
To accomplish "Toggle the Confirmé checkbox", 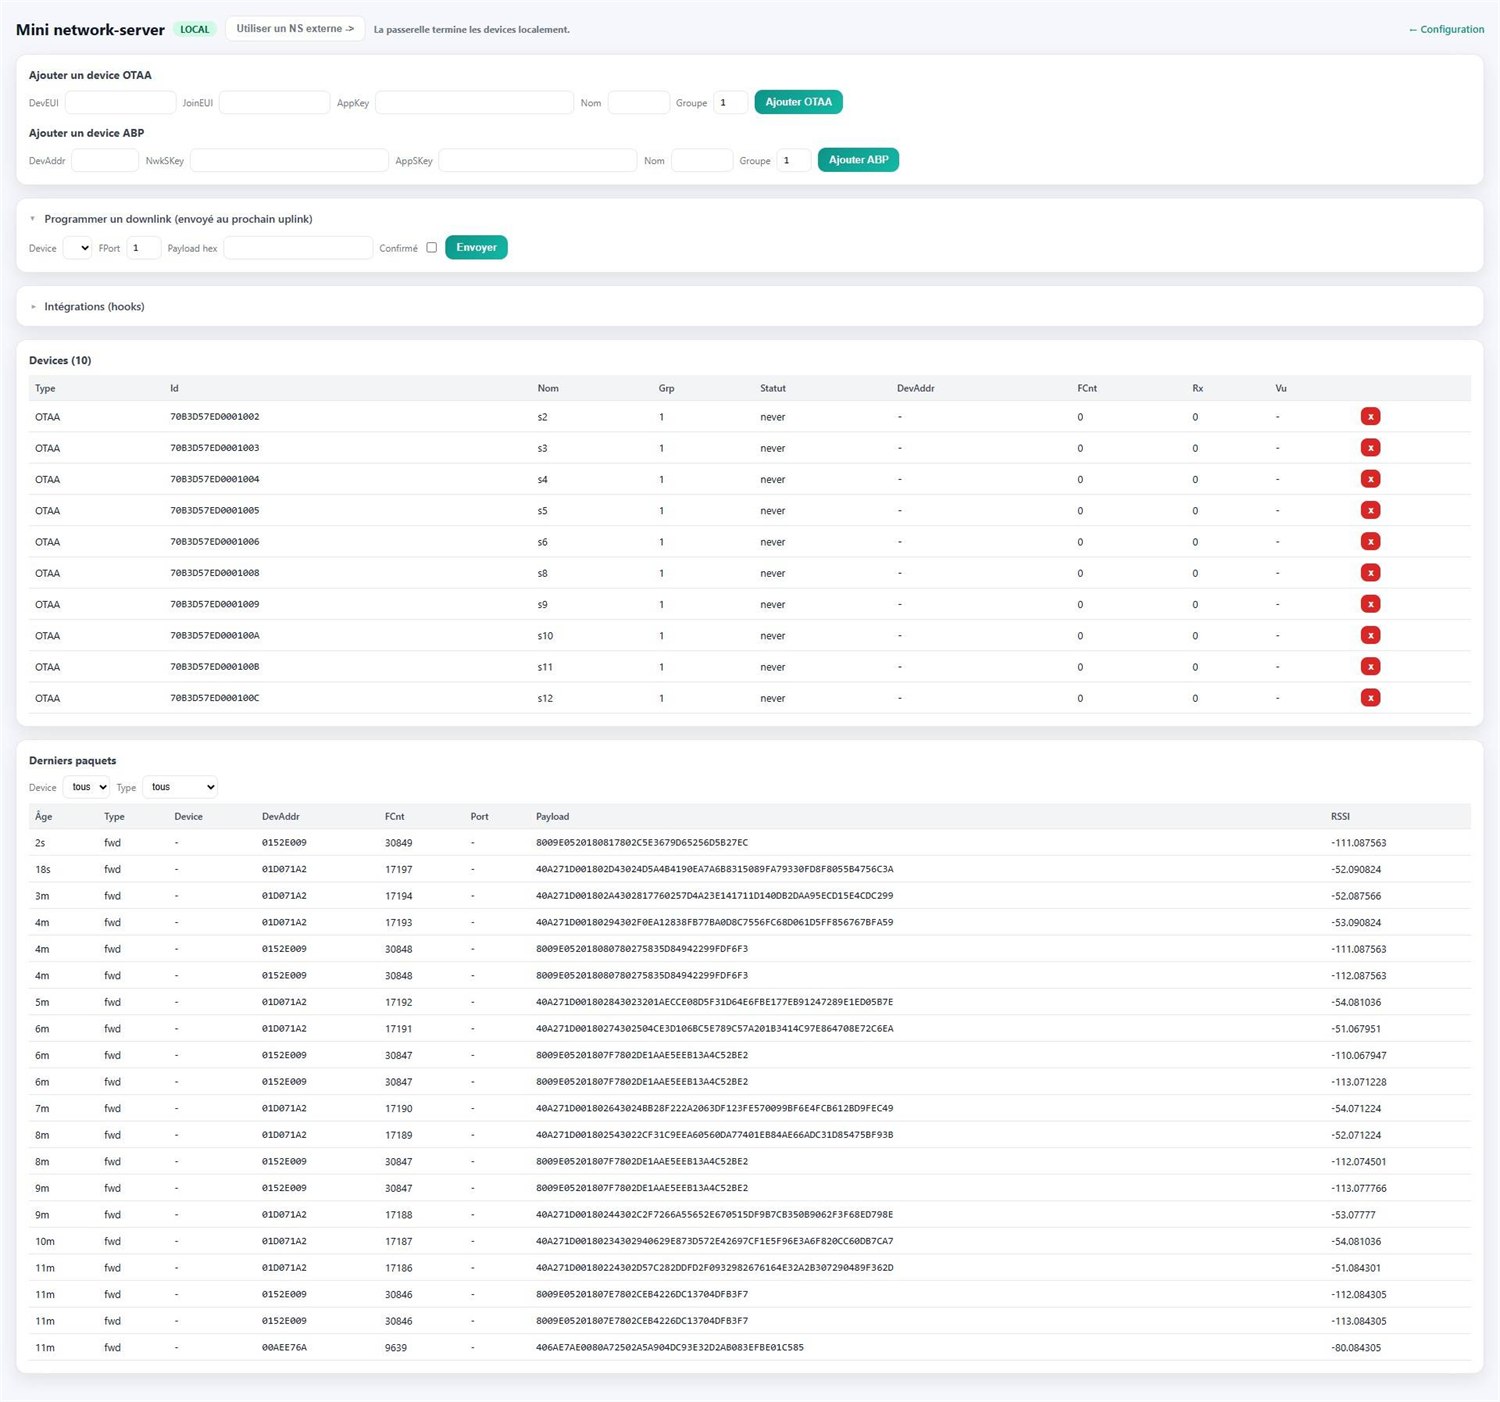I will coord(431,247).
